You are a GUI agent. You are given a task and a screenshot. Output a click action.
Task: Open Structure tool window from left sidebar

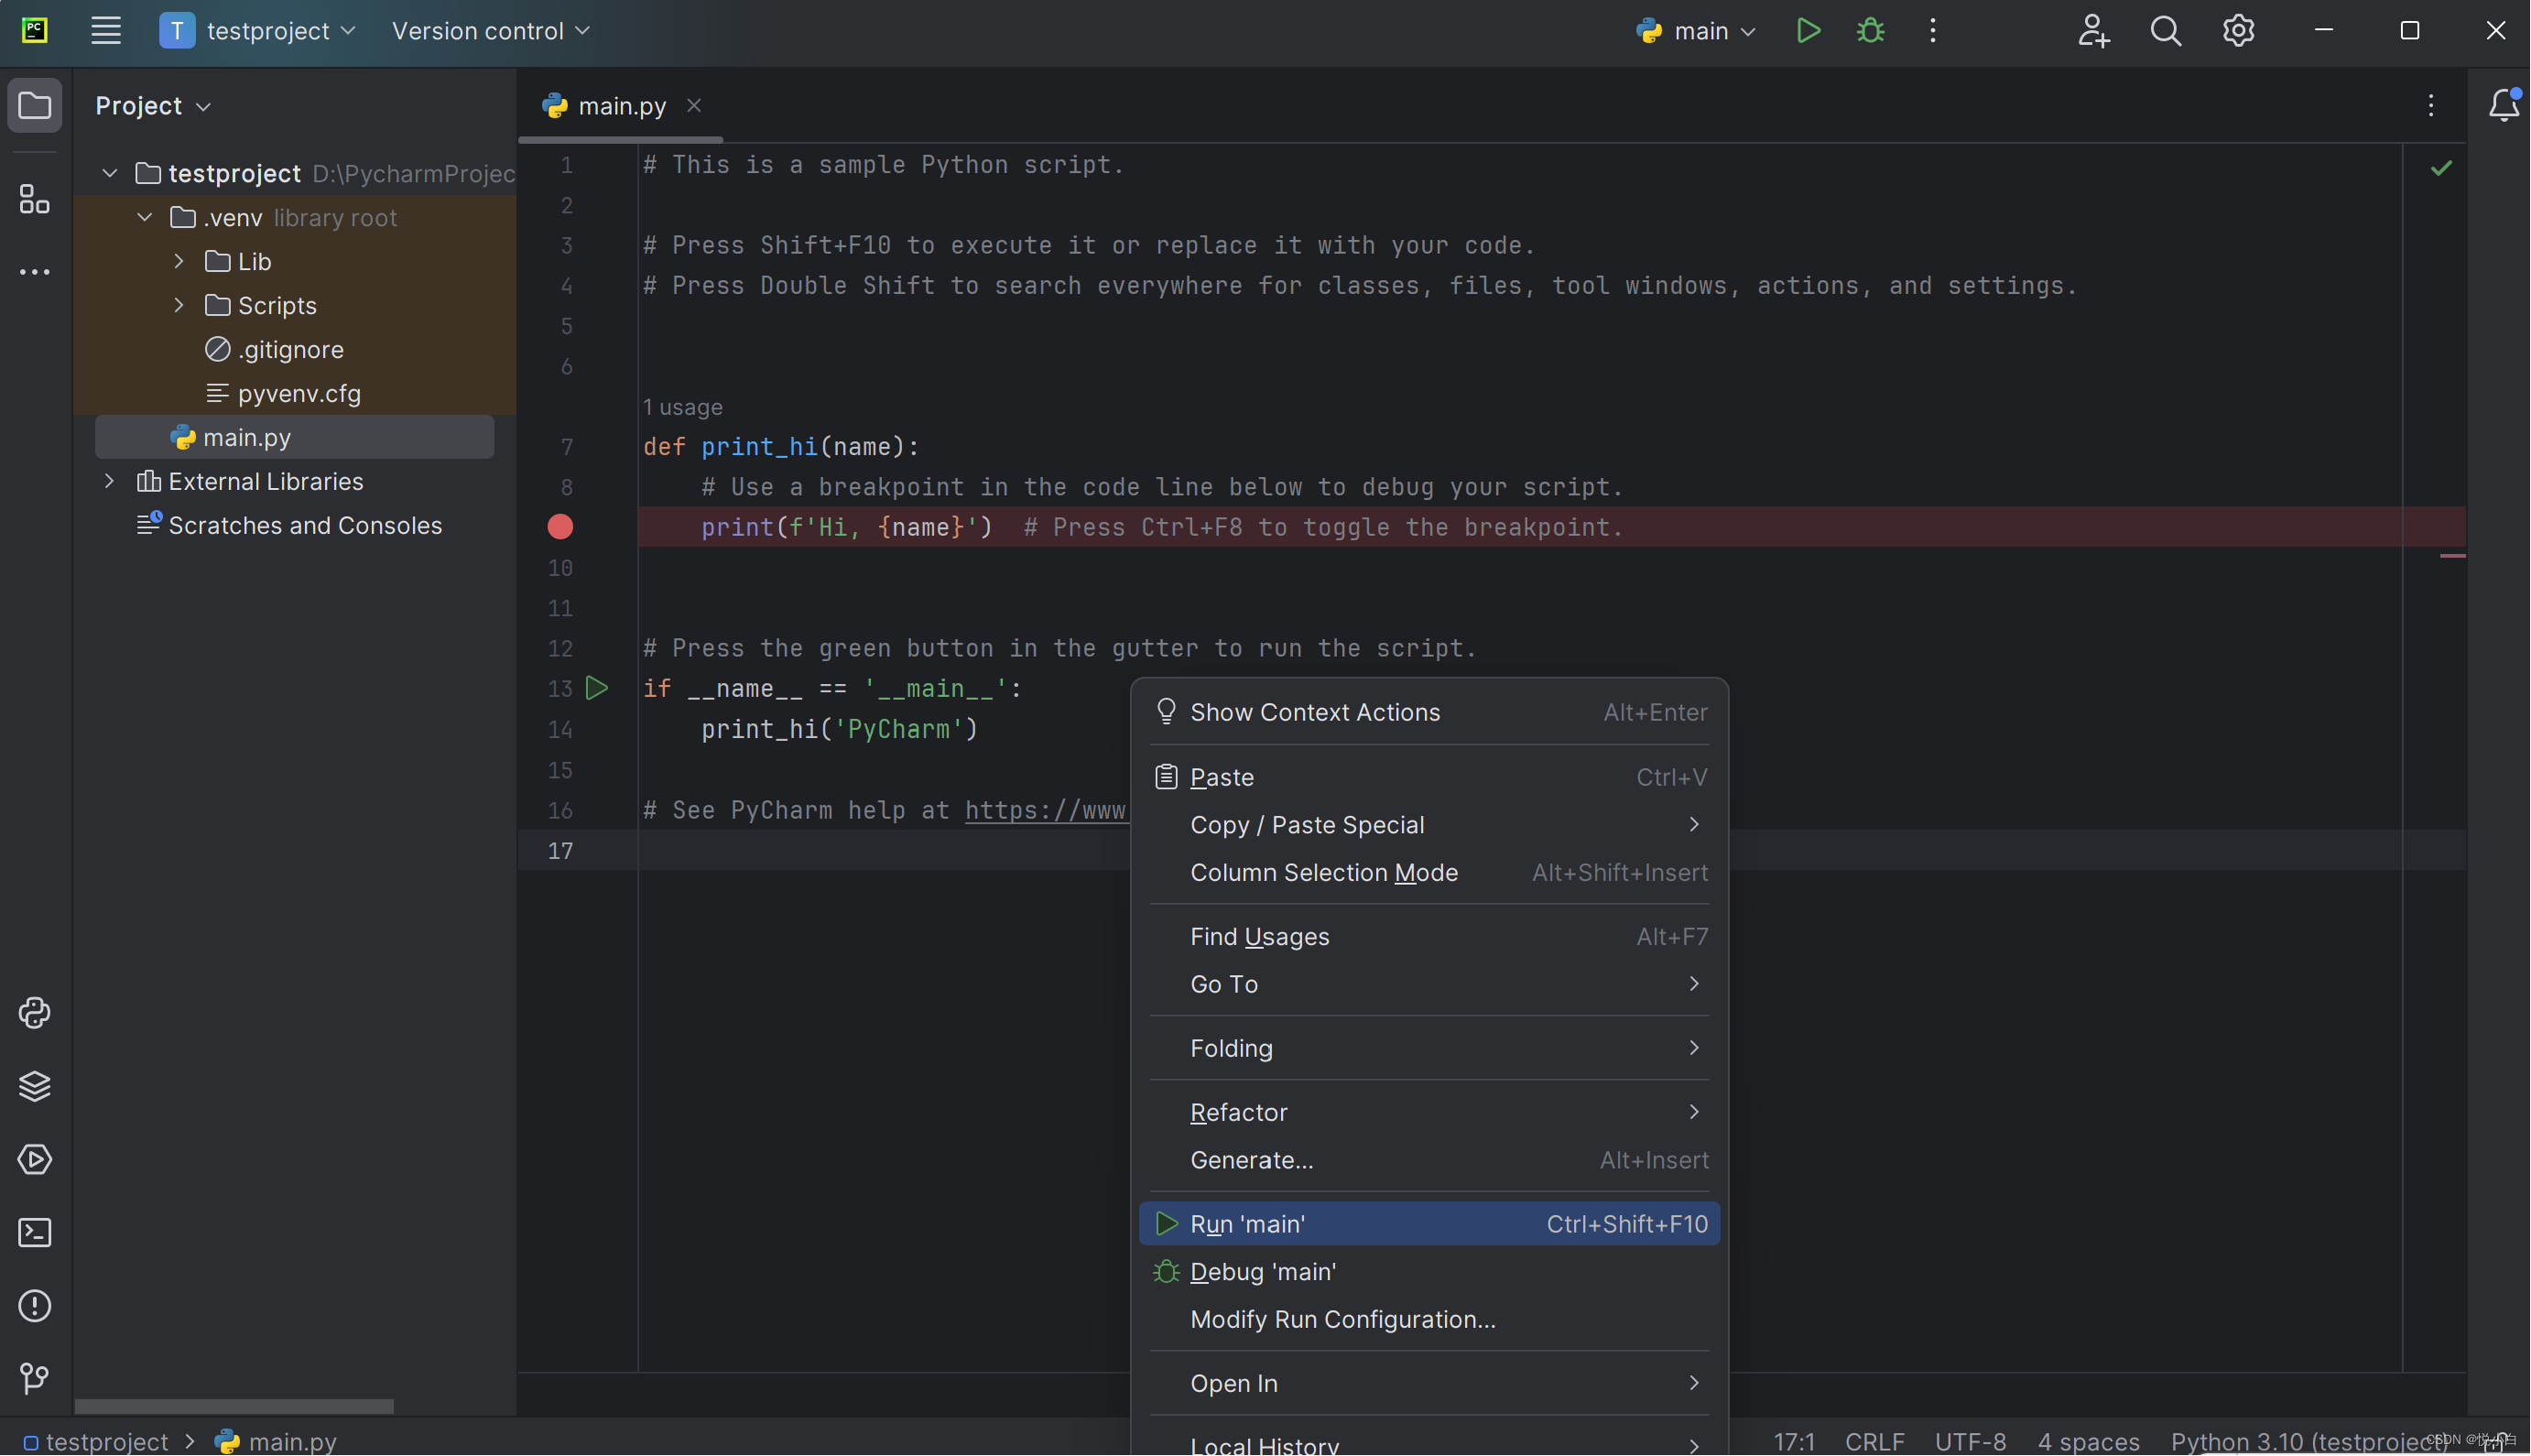click(35, 199)
